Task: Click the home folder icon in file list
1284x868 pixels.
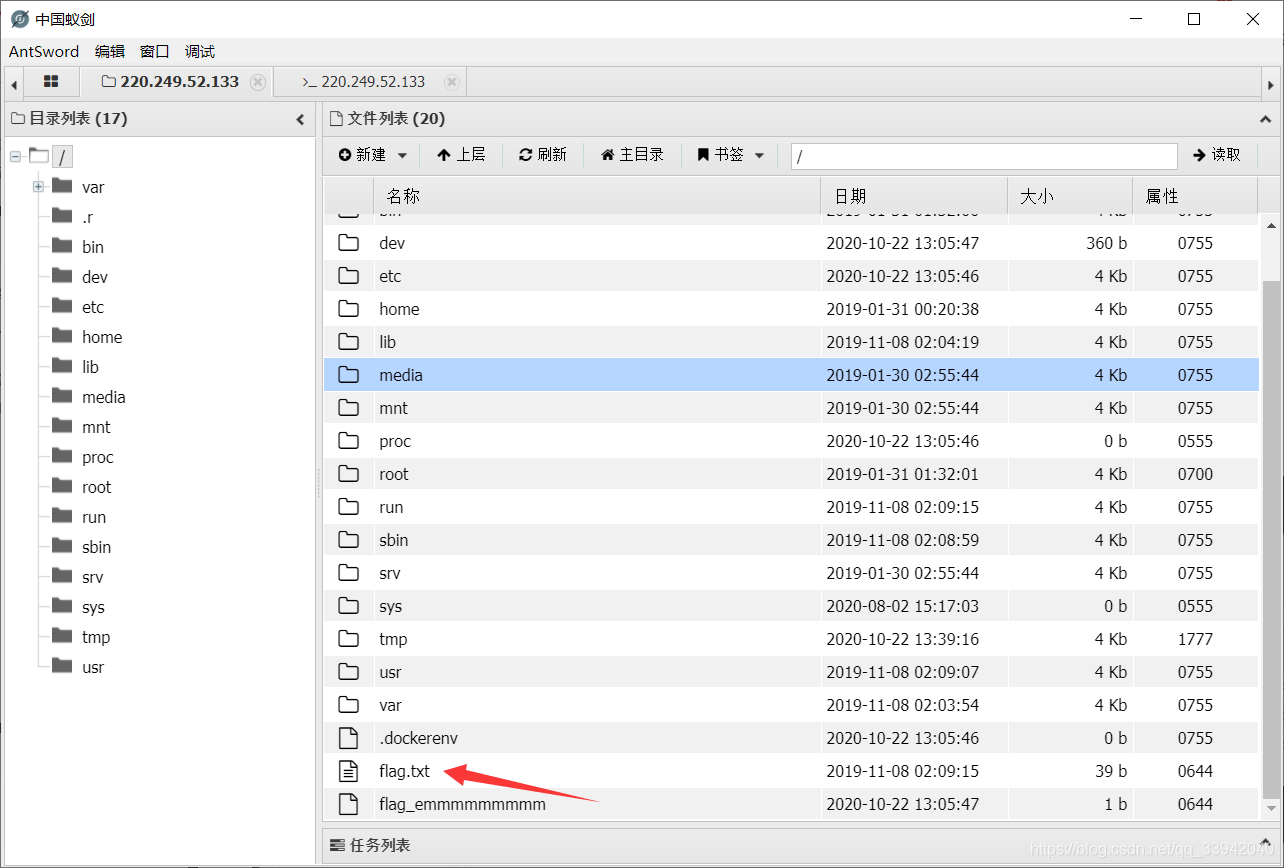Action: (x=348, y=309)
